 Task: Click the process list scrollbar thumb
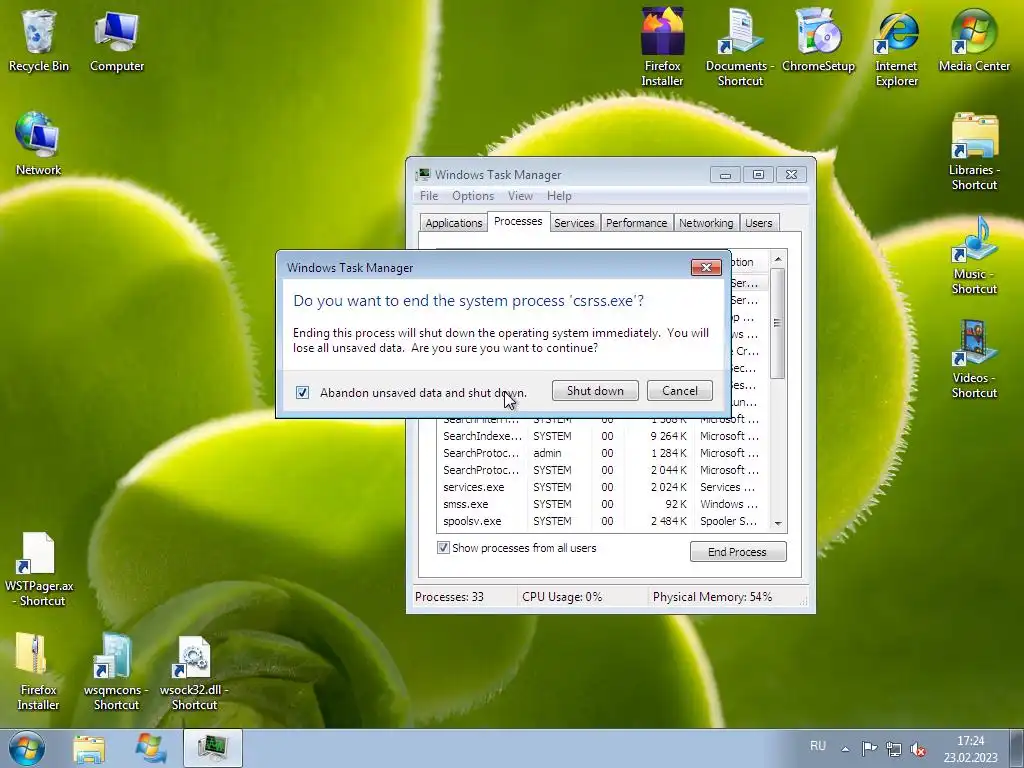tap(777, 323)
